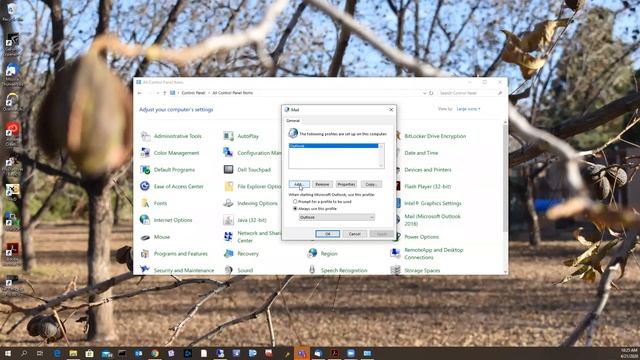Open the AutoPlay icon
Screen dimensions: 640x360
coord(229,136)
